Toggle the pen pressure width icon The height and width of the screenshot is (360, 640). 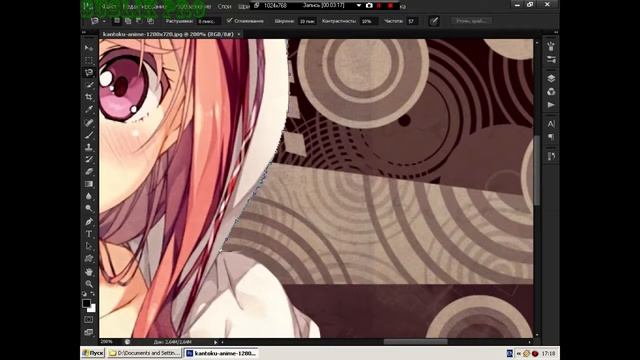click(434, 21)
